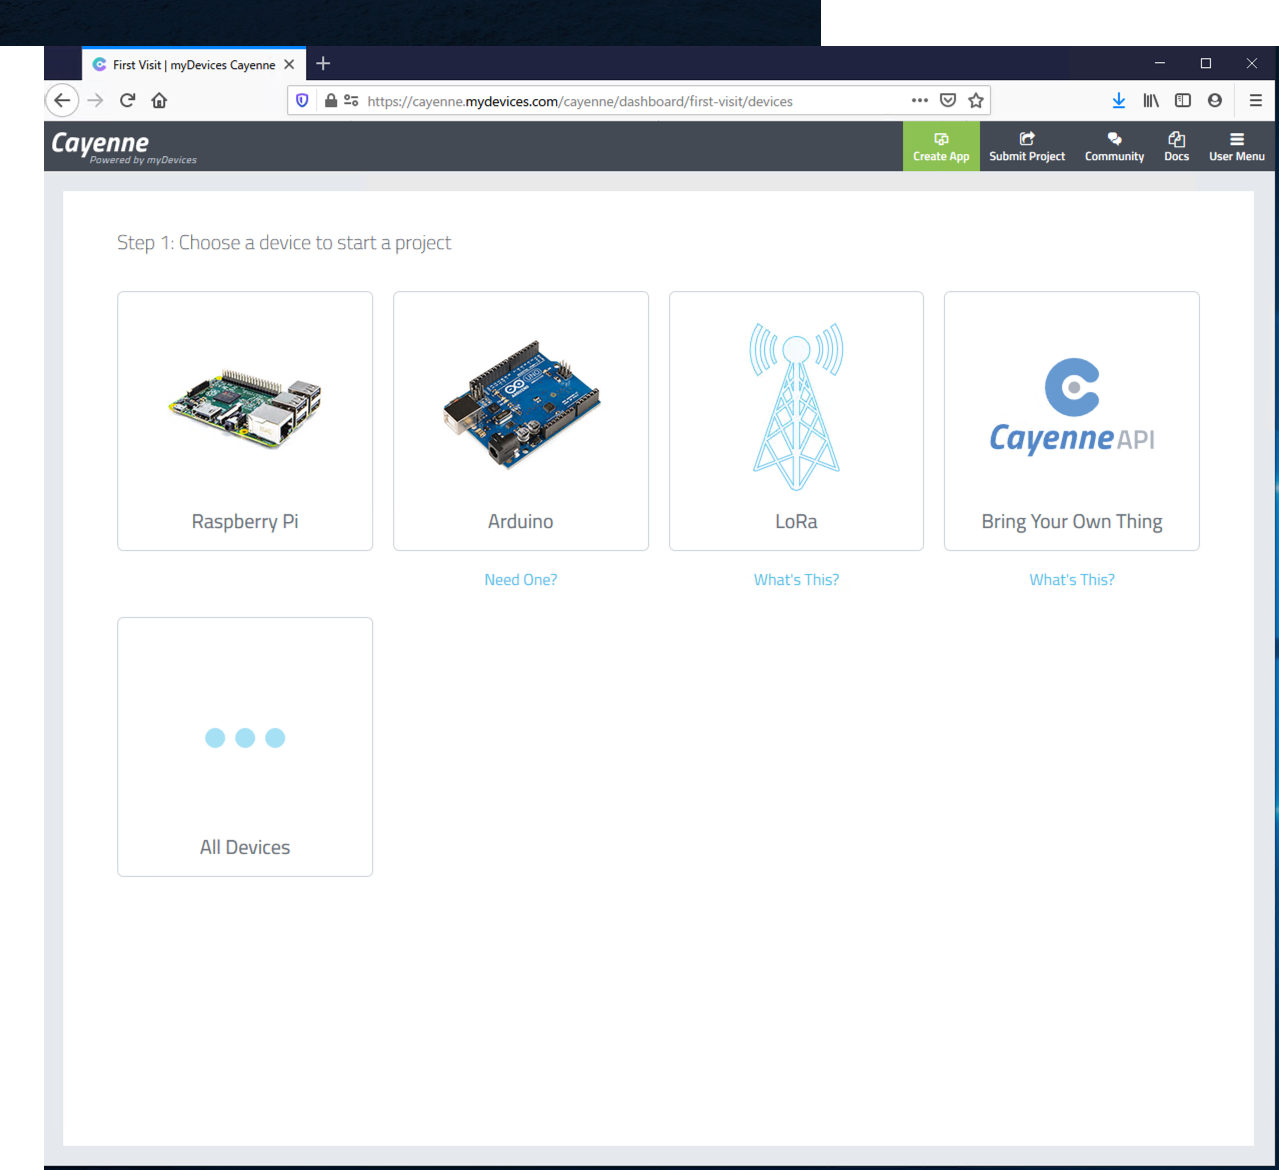Image resolution: width=1279 pixels, height=1170 pixels.
Task: Choose the Arduino device card
Action: pyautogui.click(x=521, y=421)
